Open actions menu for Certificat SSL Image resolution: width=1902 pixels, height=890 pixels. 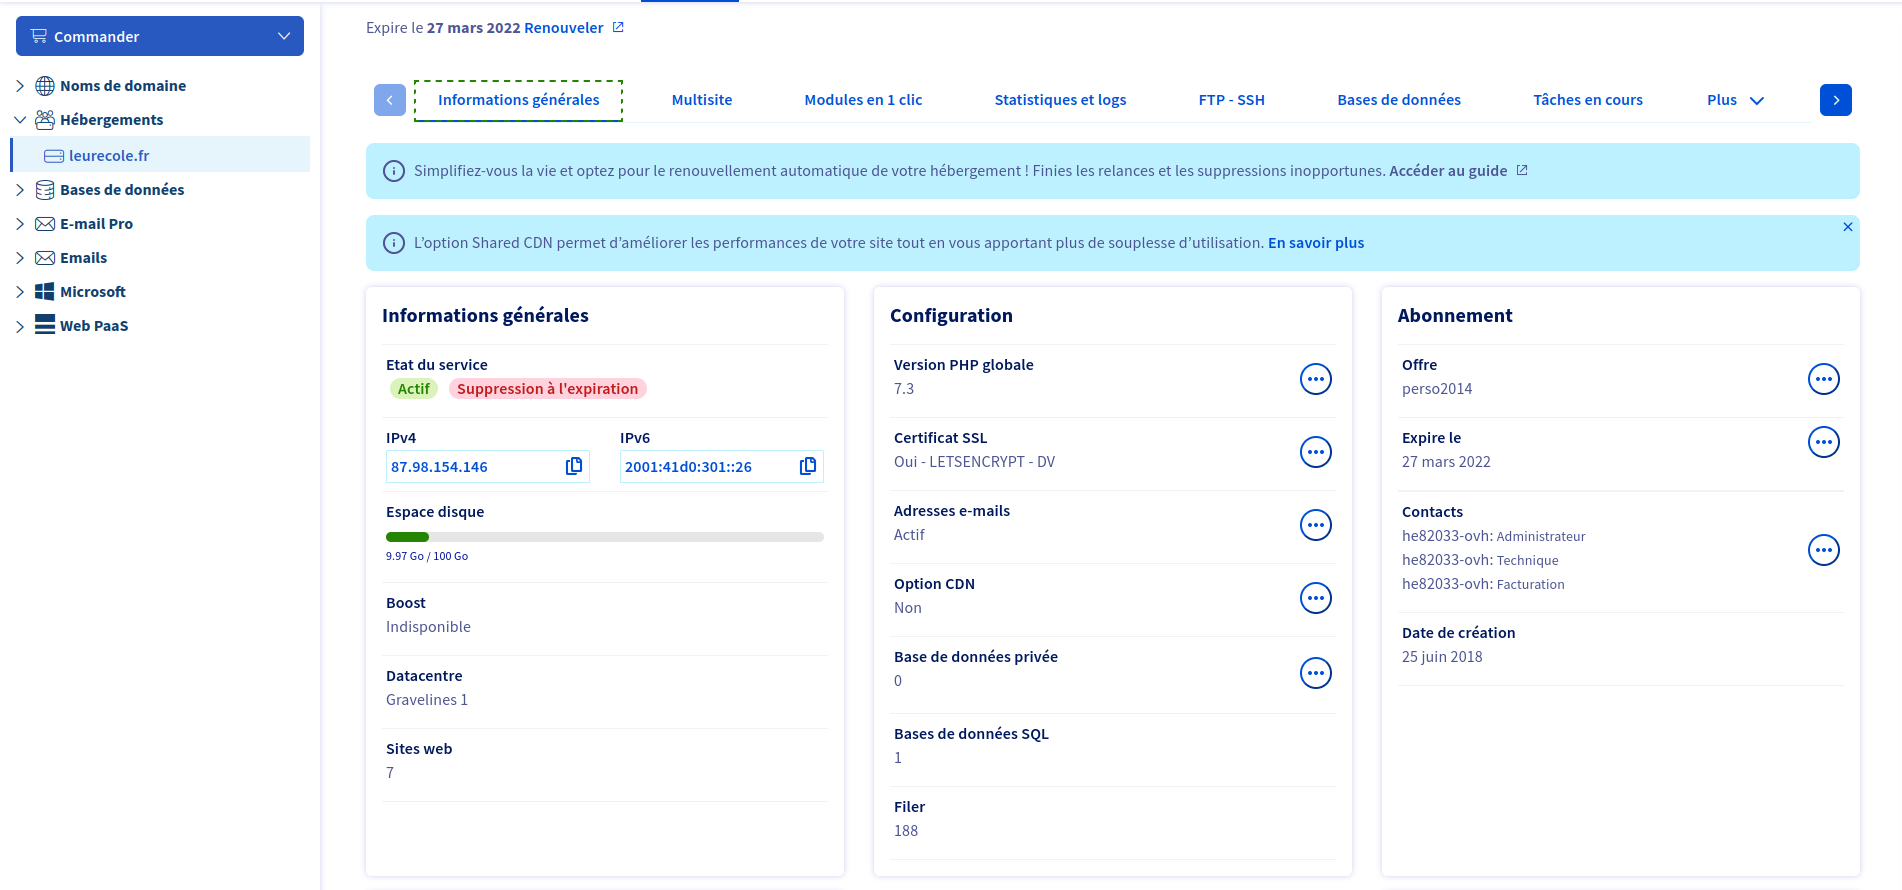point(1315,452)
